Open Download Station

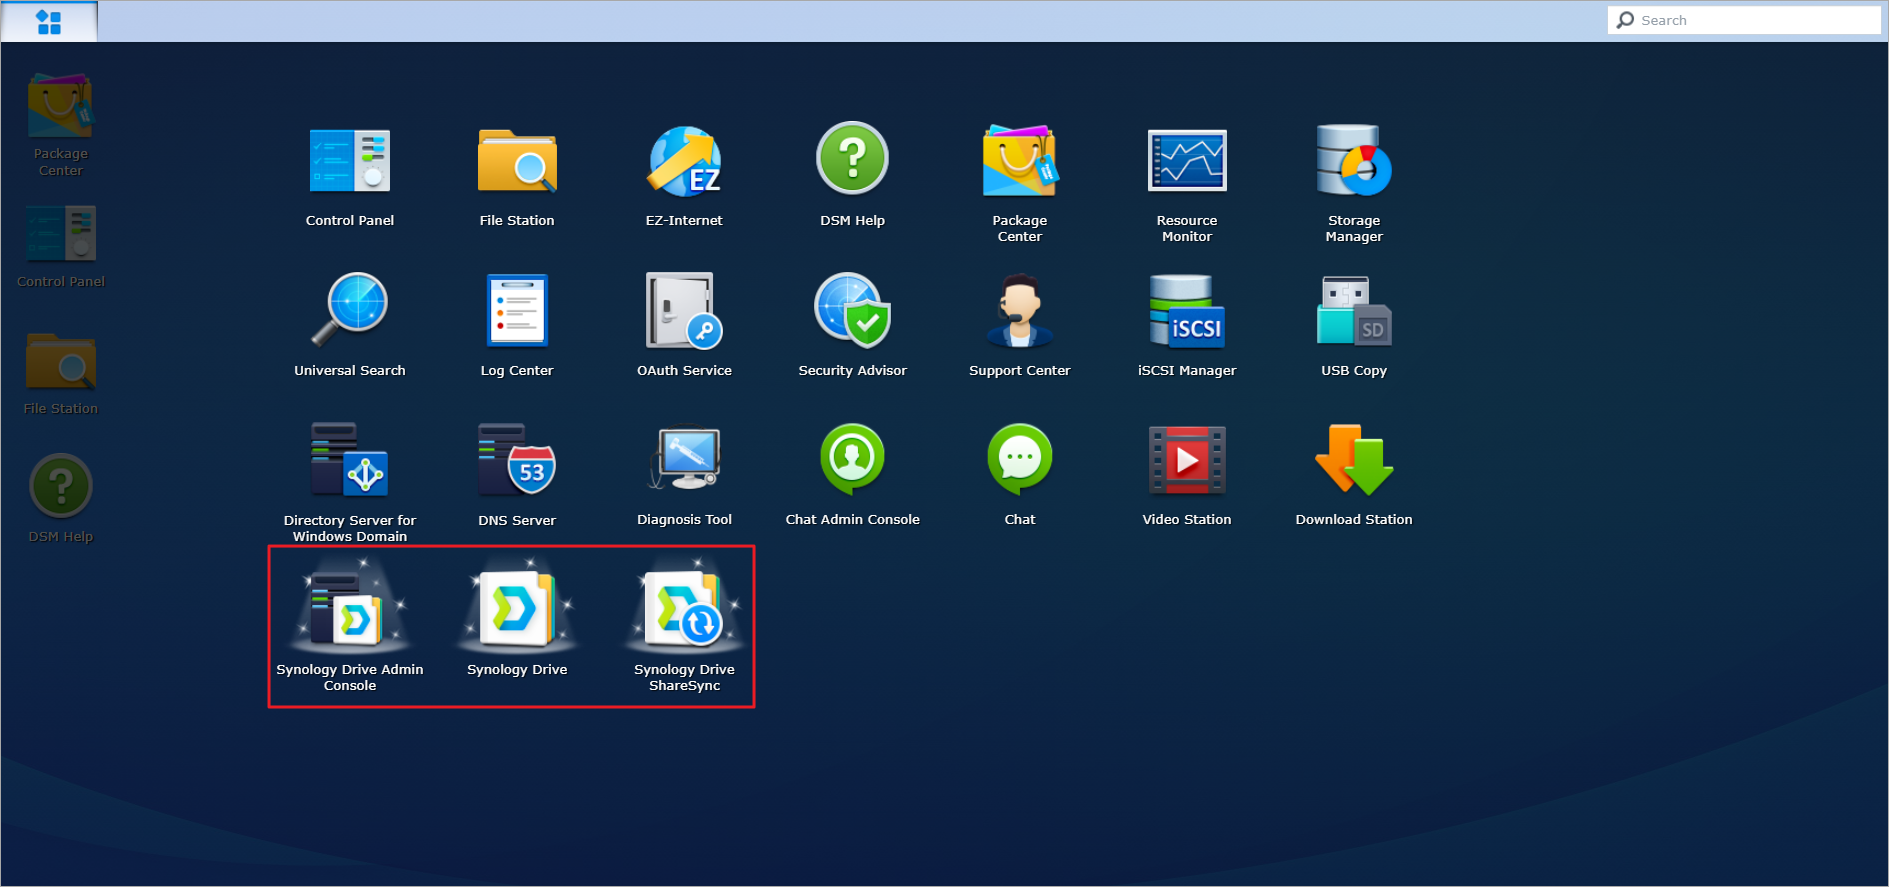(1353, 462)
